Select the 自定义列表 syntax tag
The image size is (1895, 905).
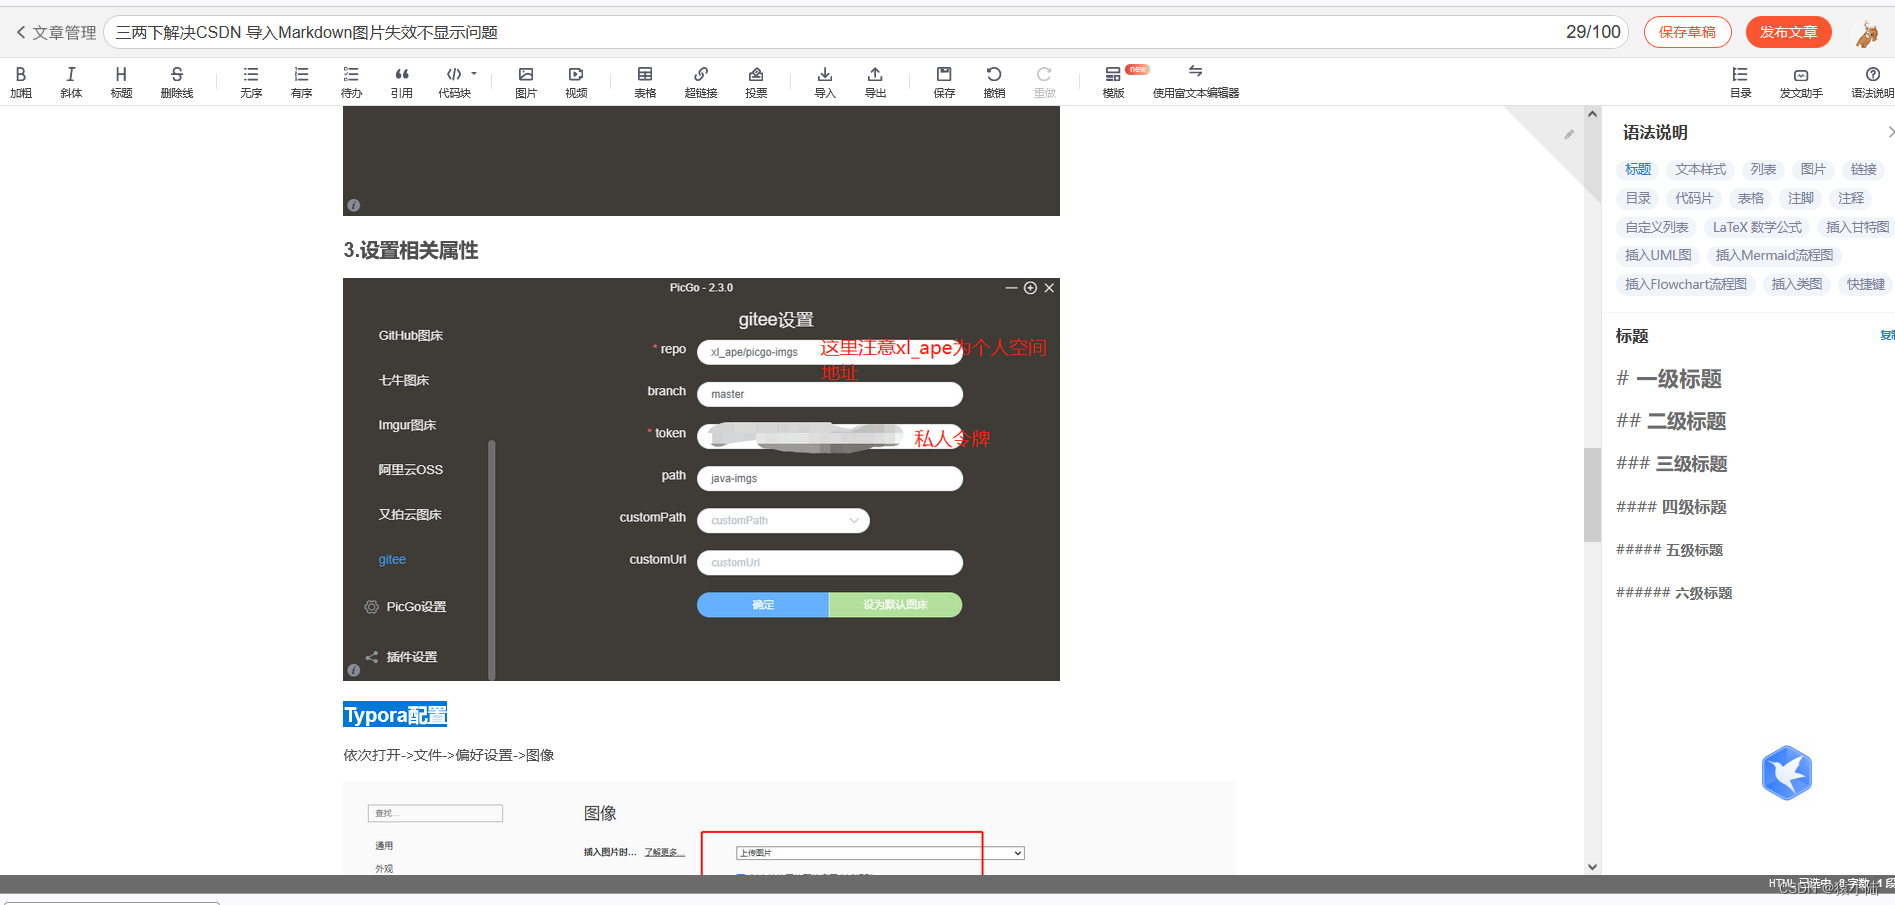1656,227
